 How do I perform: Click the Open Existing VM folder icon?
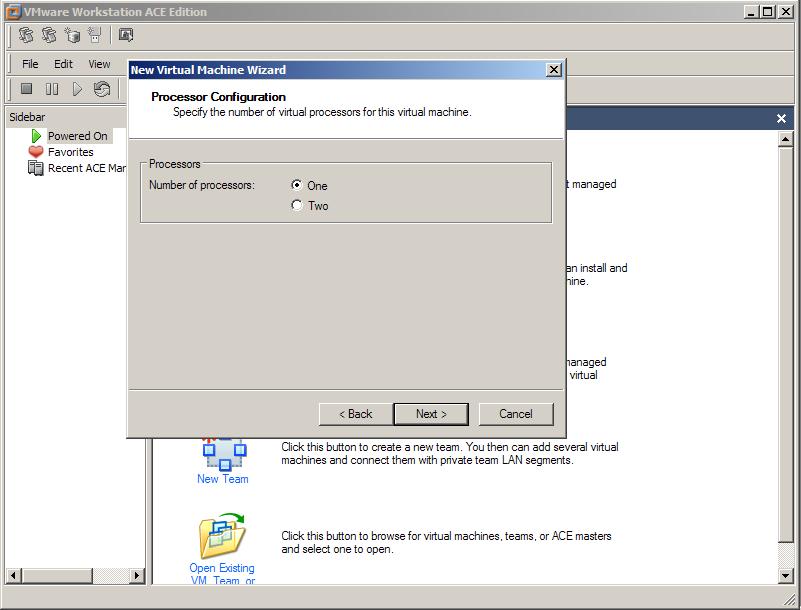222,537
